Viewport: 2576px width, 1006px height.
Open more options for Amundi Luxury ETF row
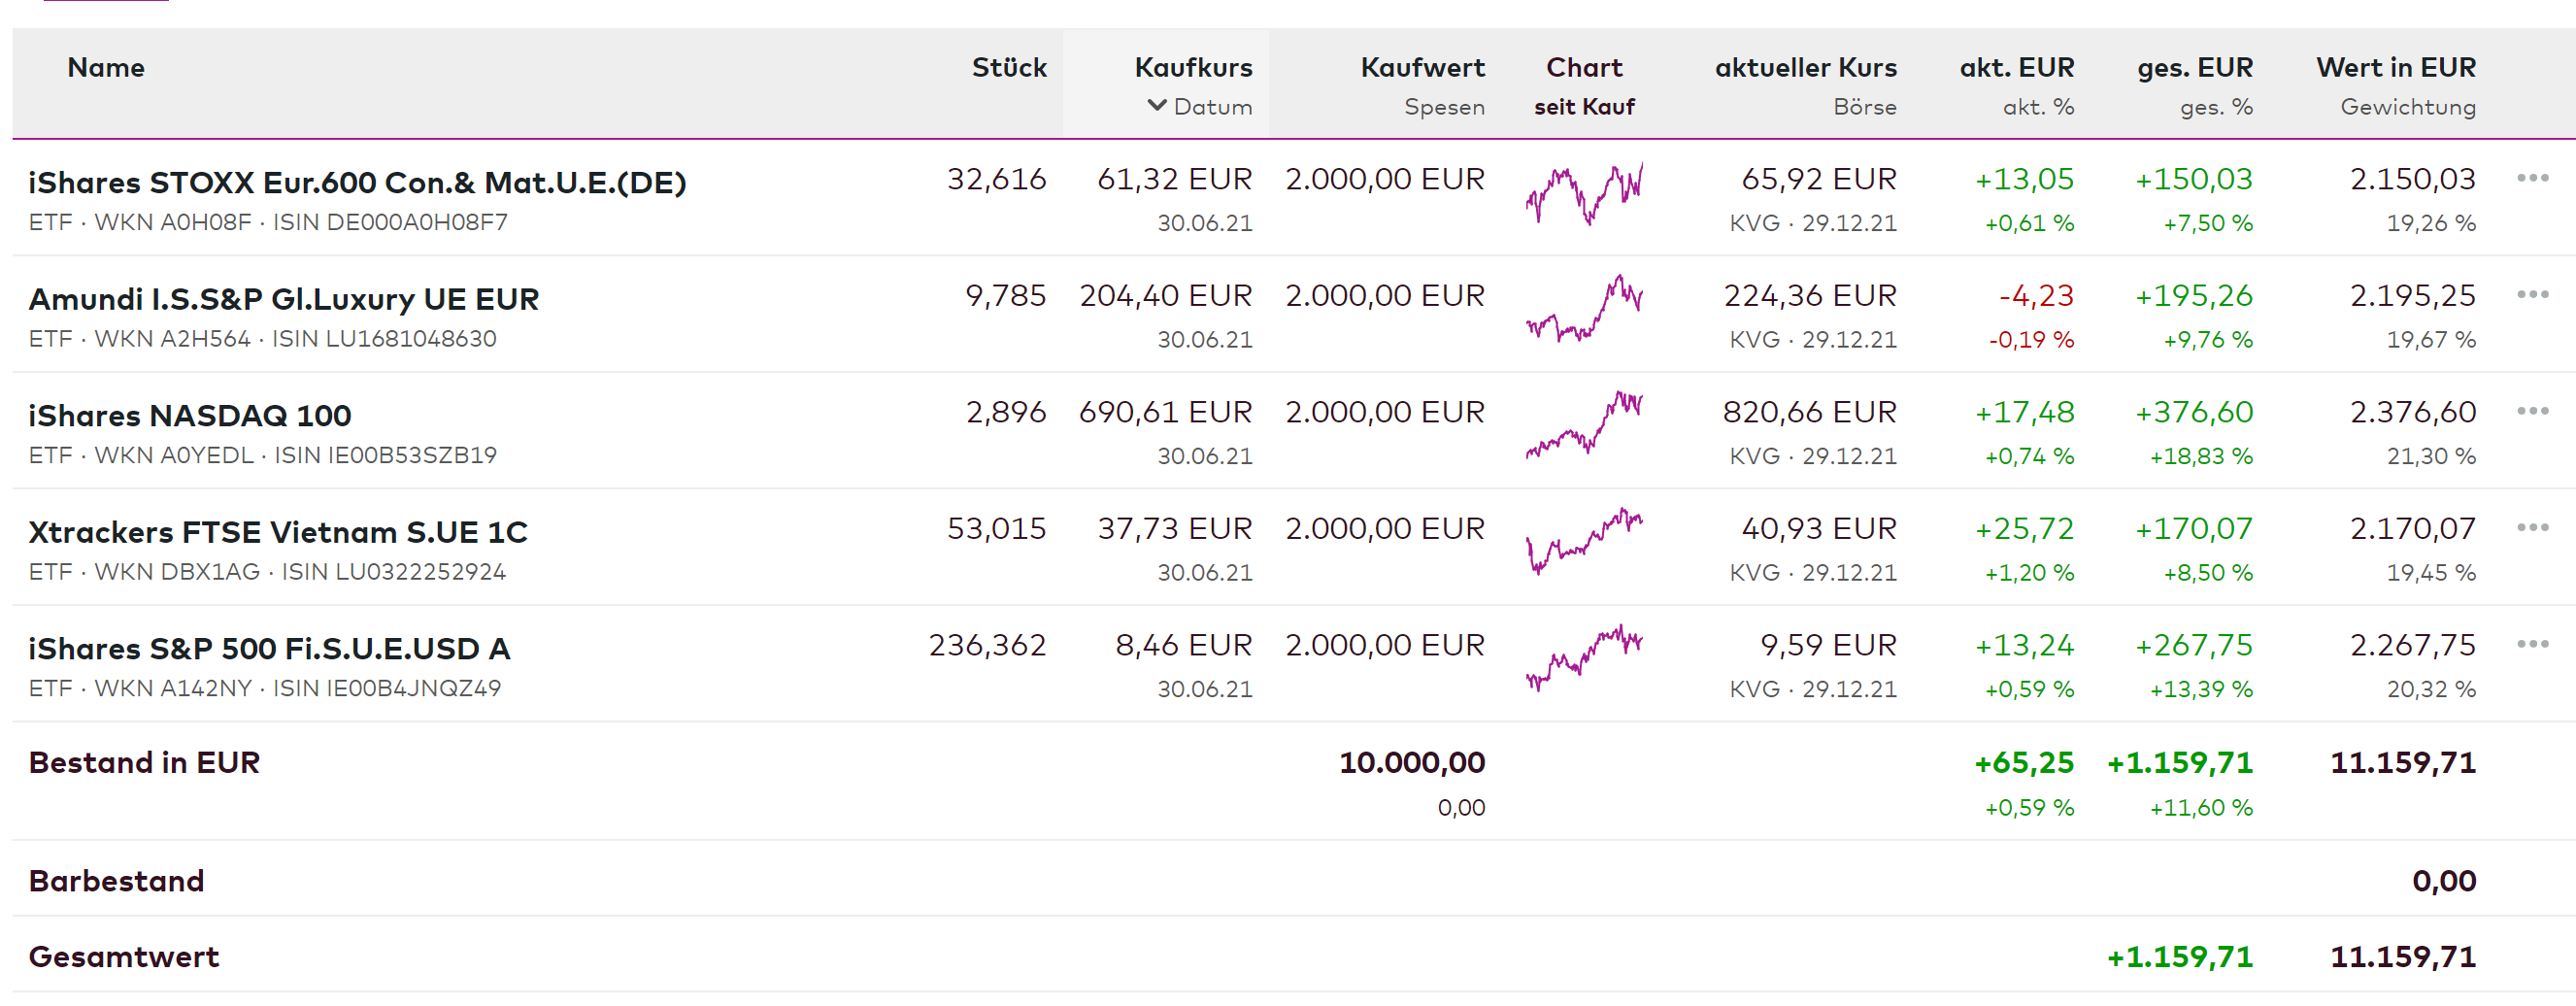click(2532, 294)
